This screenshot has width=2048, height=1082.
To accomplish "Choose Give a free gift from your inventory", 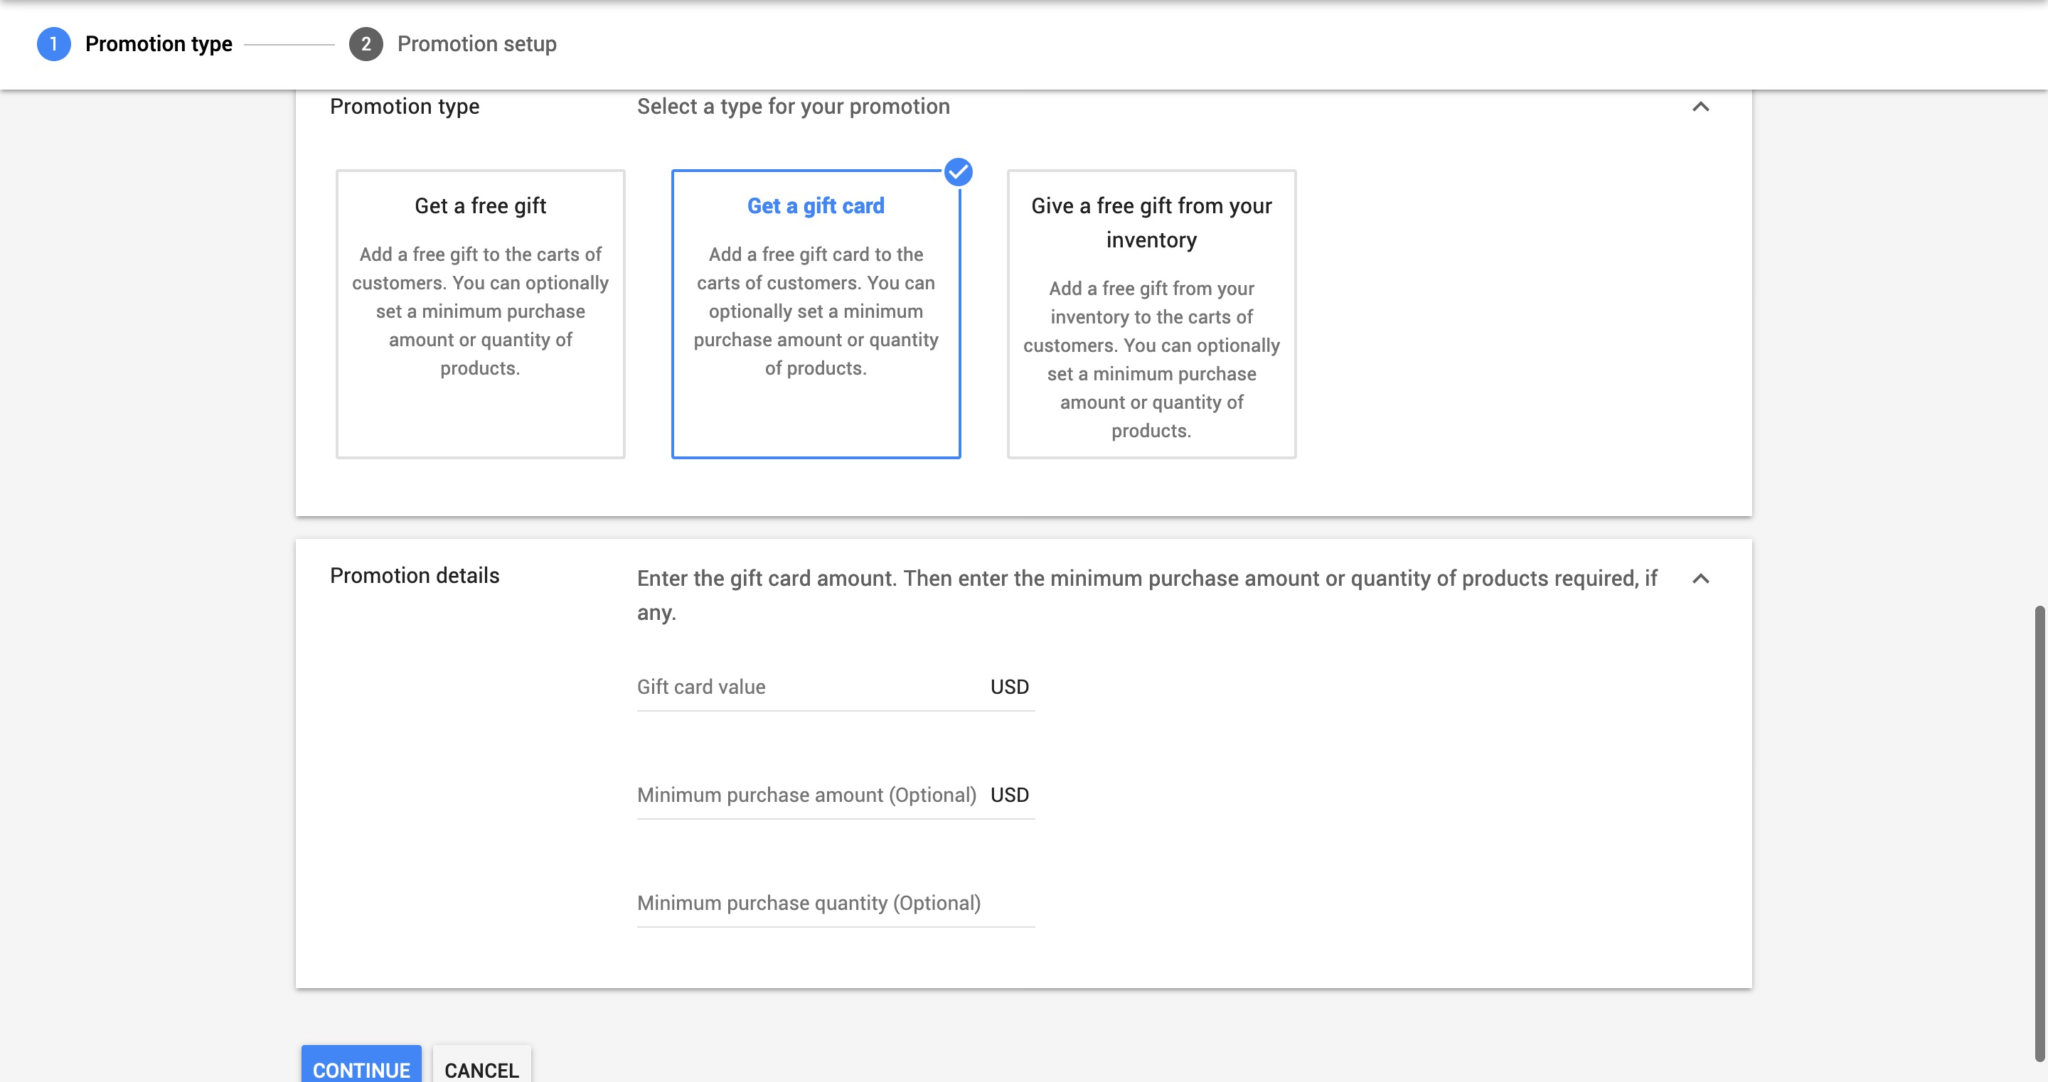I will click(x=1151, y=314).
